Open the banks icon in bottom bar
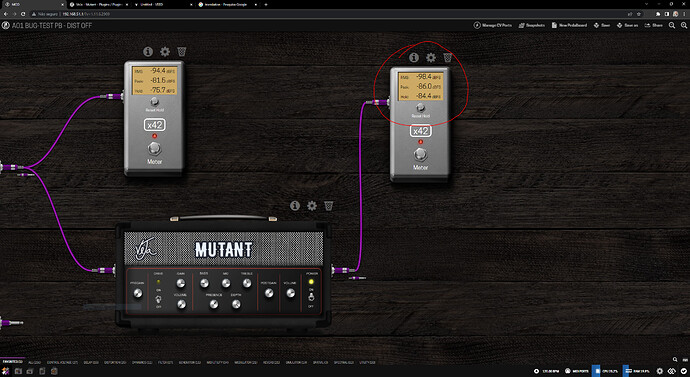Screen dimensions: 690x377 tap(30, 371)
